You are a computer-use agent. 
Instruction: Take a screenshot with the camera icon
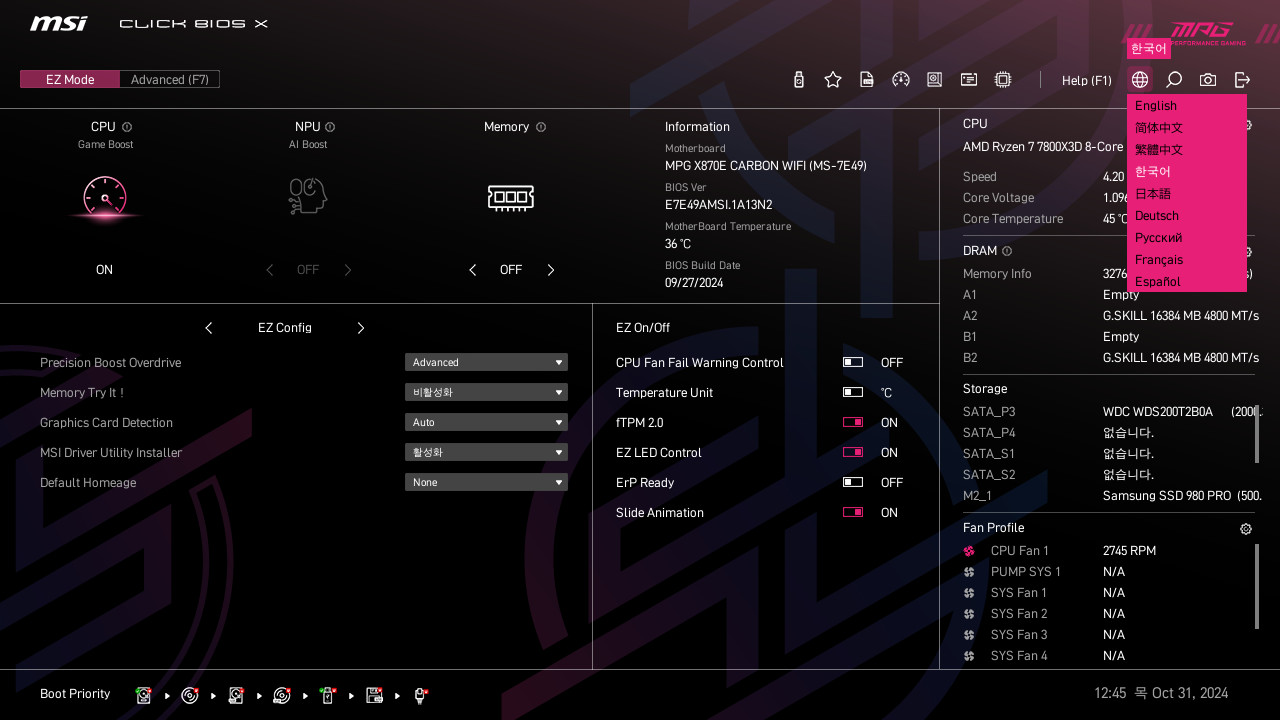click(1208, 80)
